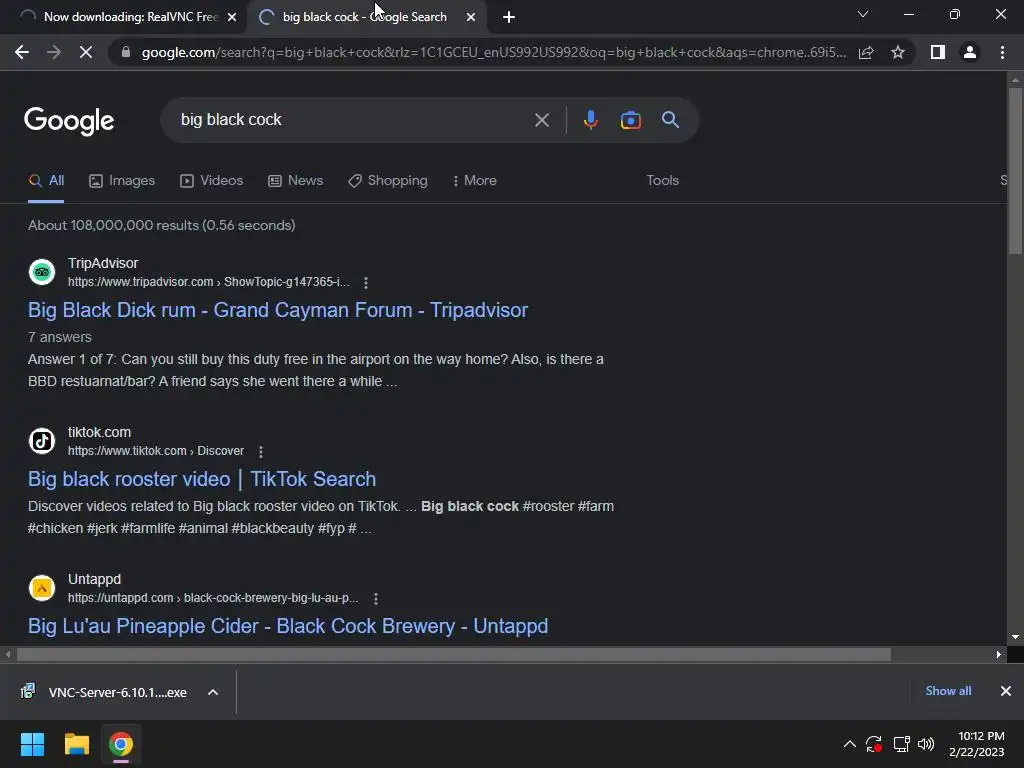Select the News results tab

[x=296, y=181]
